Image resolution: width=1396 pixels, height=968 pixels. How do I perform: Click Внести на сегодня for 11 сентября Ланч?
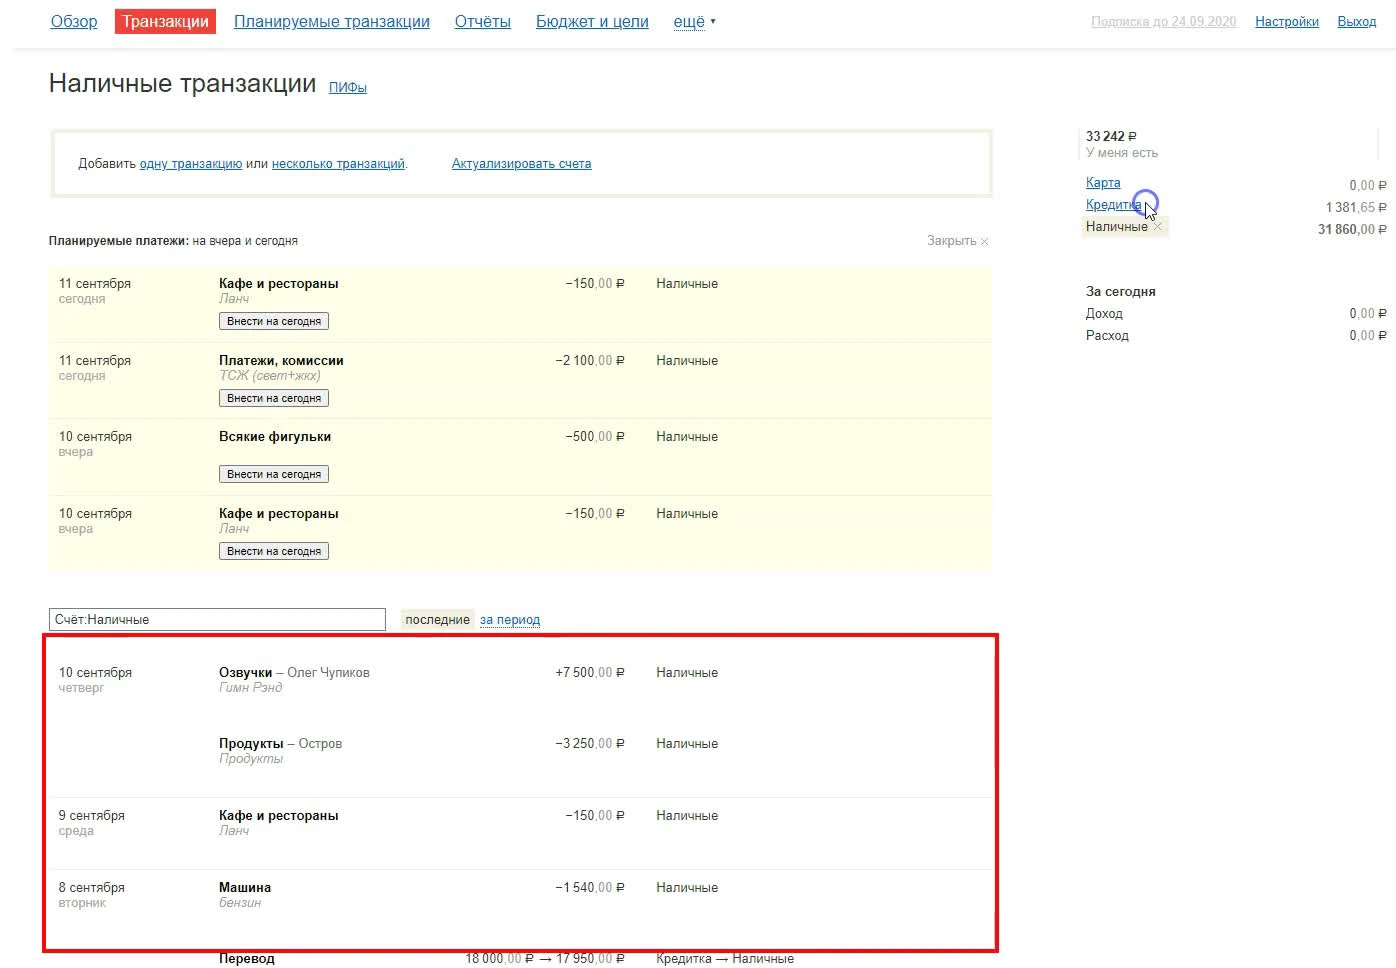tap(274, 321)
